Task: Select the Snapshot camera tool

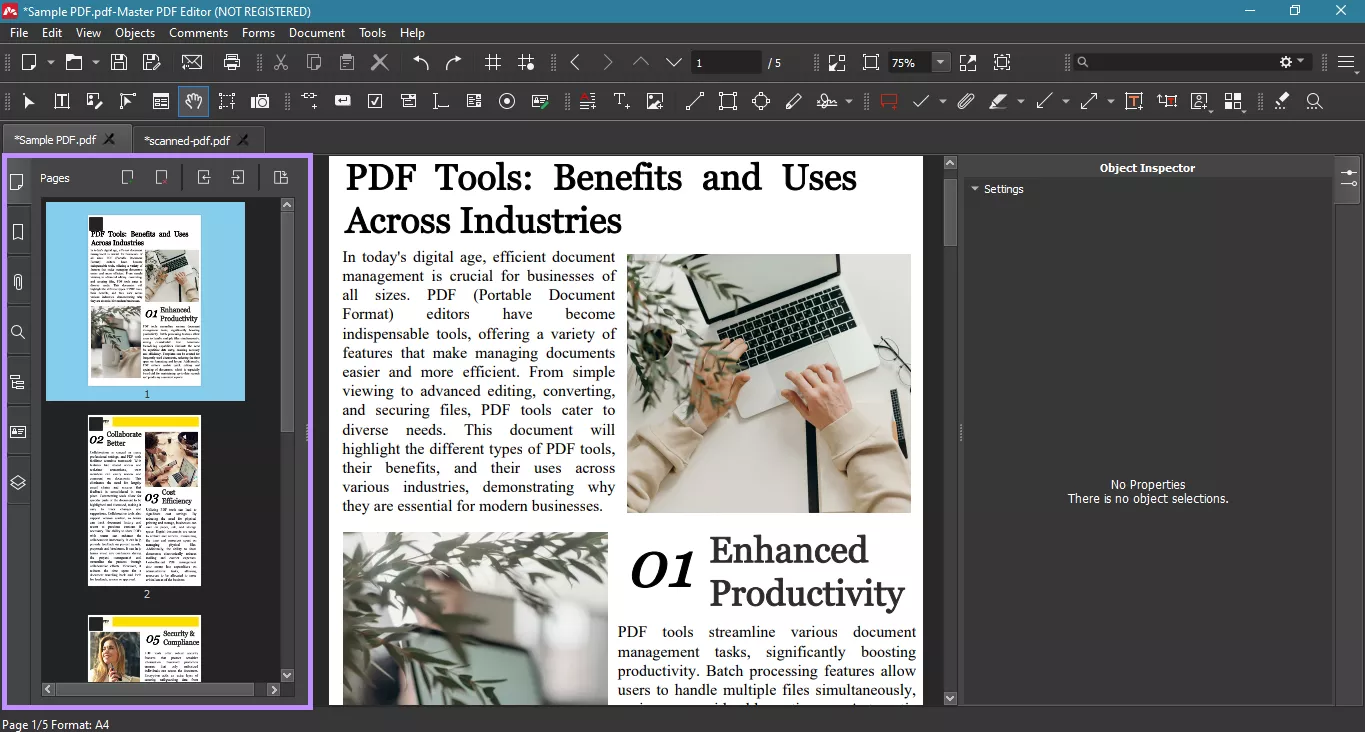Action: (260, 101)
